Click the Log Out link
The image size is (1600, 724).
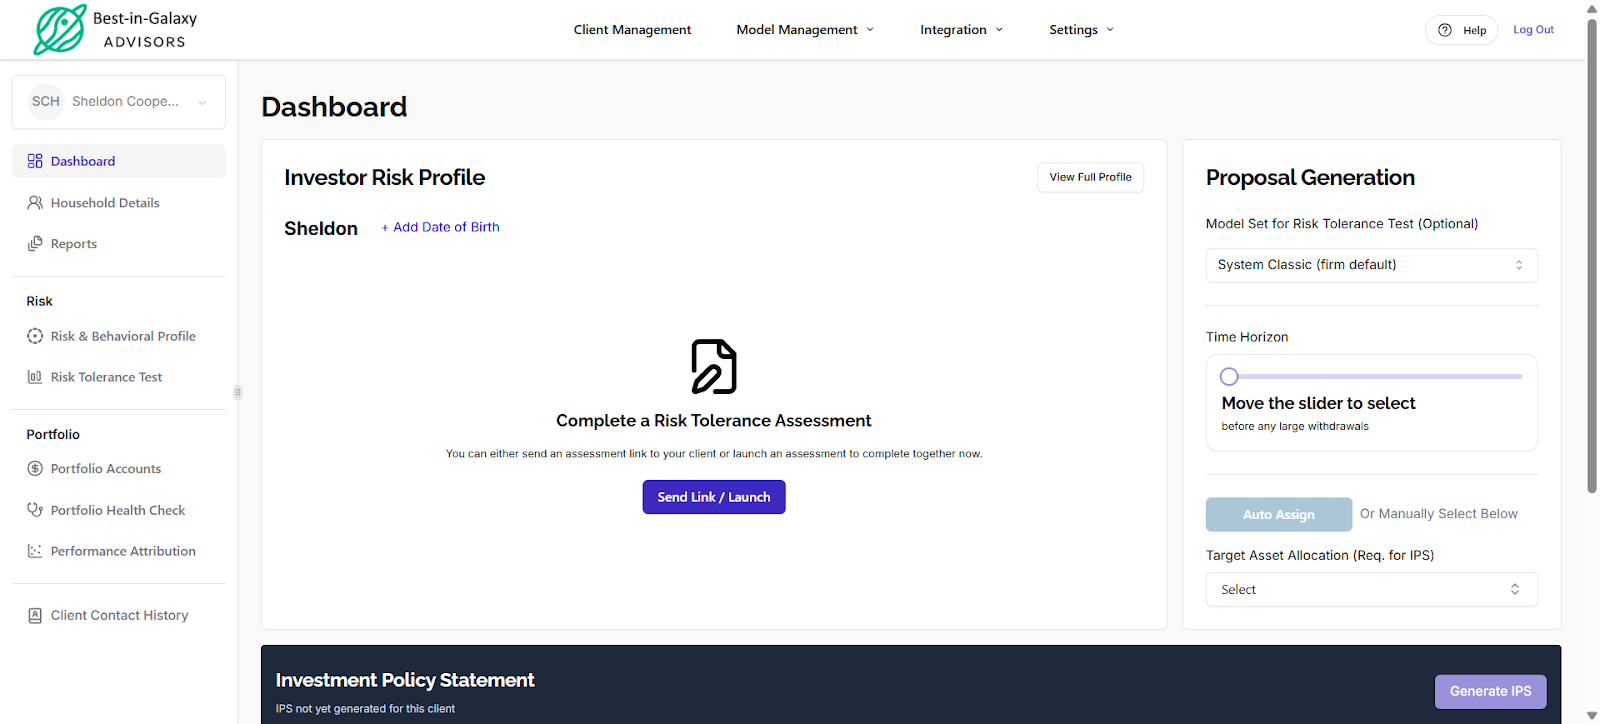[1533, 30]
